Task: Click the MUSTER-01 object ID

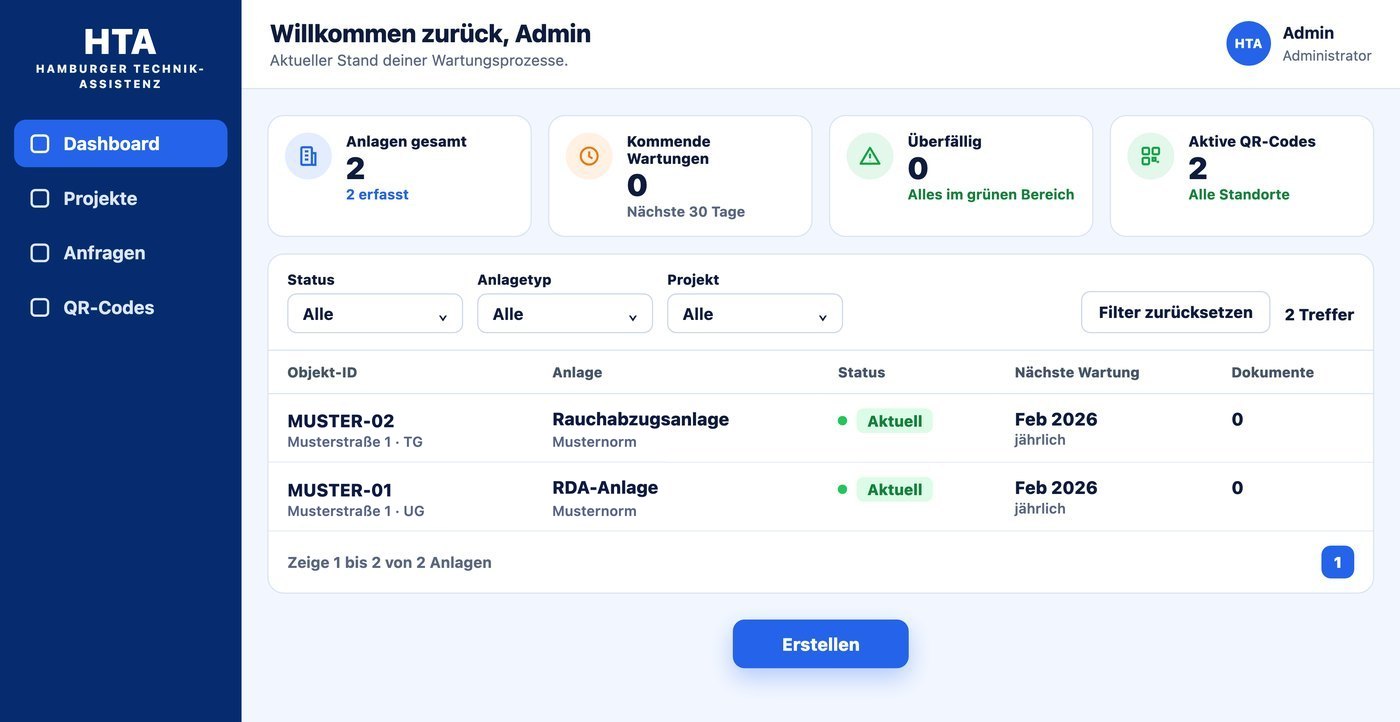Action: pos(340,490)
